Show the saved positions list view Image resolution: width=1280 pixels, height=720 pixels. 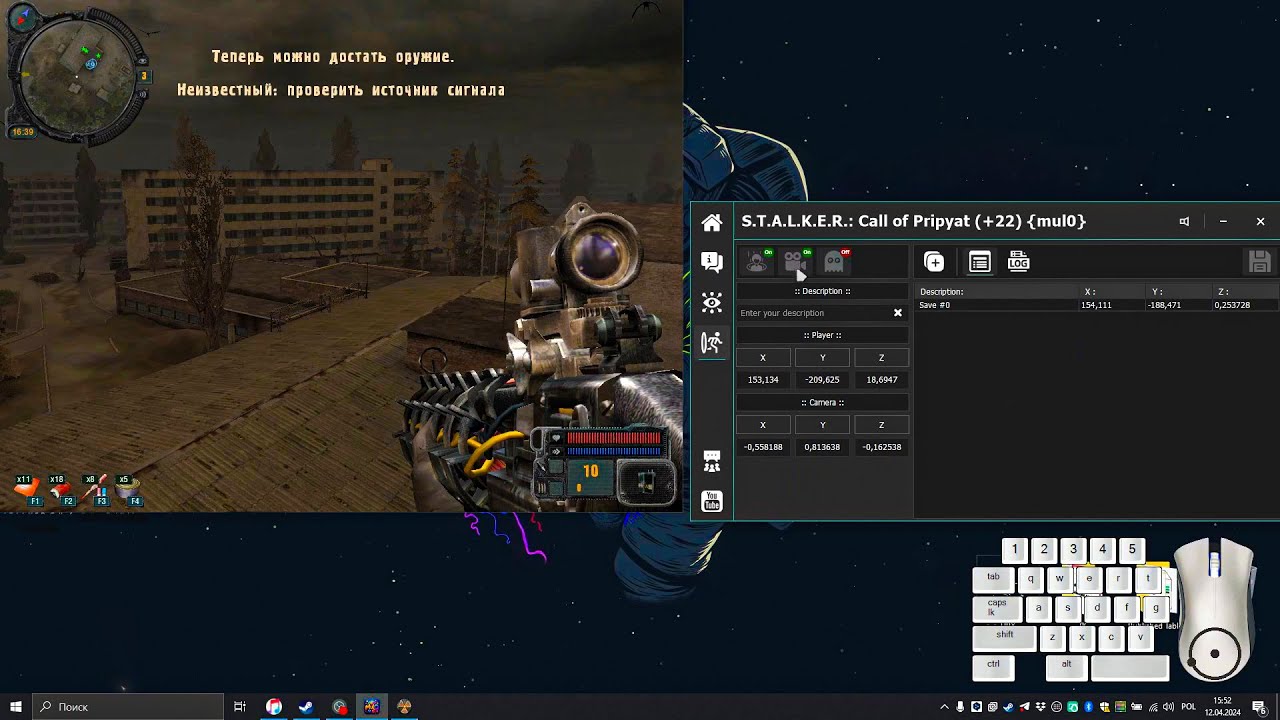pos(980,262)
